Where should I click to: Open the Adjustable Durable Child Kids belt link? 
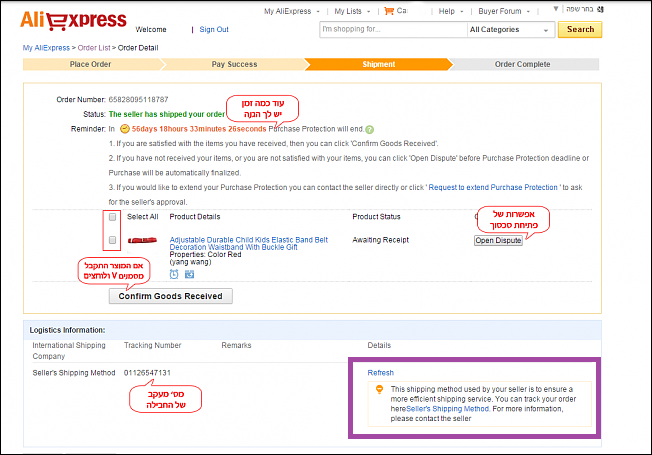click(x=248, y=243)
